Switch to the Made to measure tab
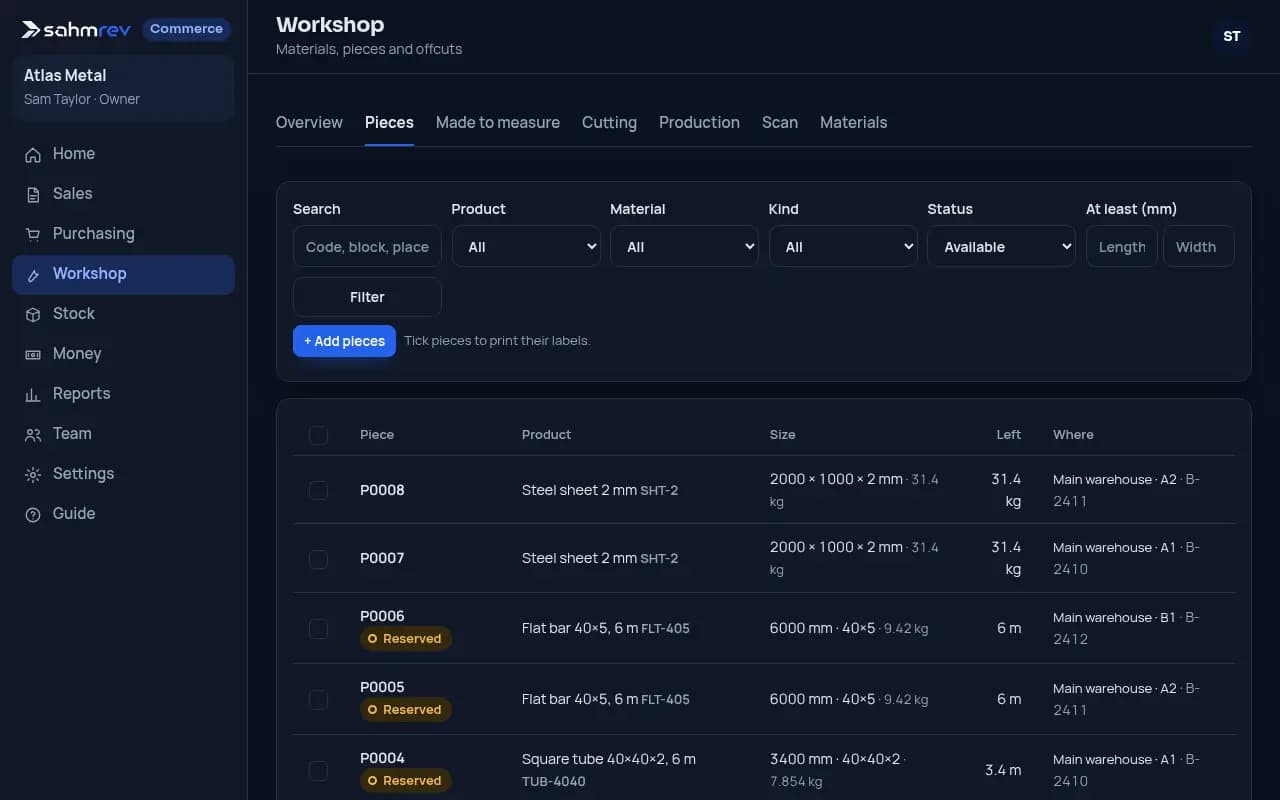 pyautogui.click(x=498, y=122)
